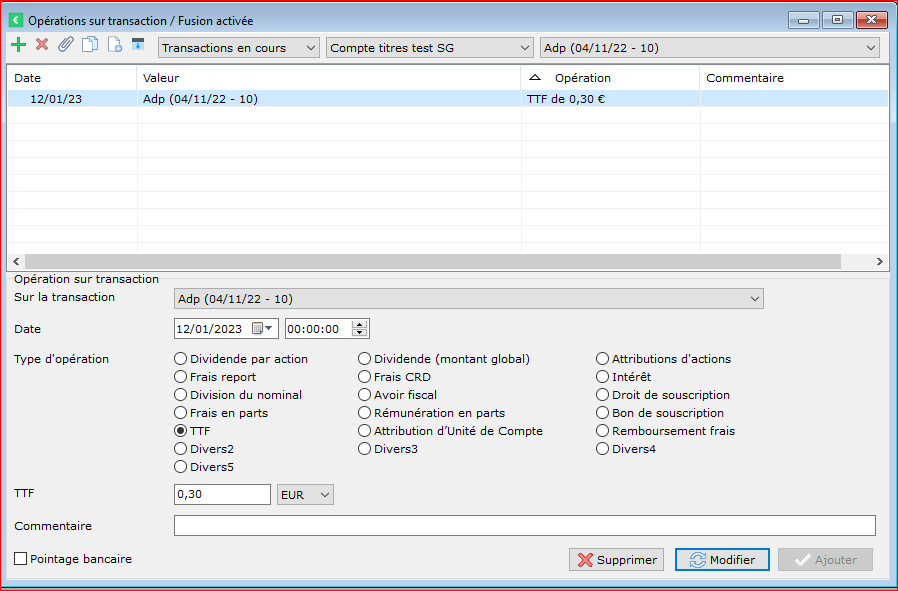Click the horizontal scrollbar thumb
The width and height of the screenshot is (898, 591).
(433, 261)
